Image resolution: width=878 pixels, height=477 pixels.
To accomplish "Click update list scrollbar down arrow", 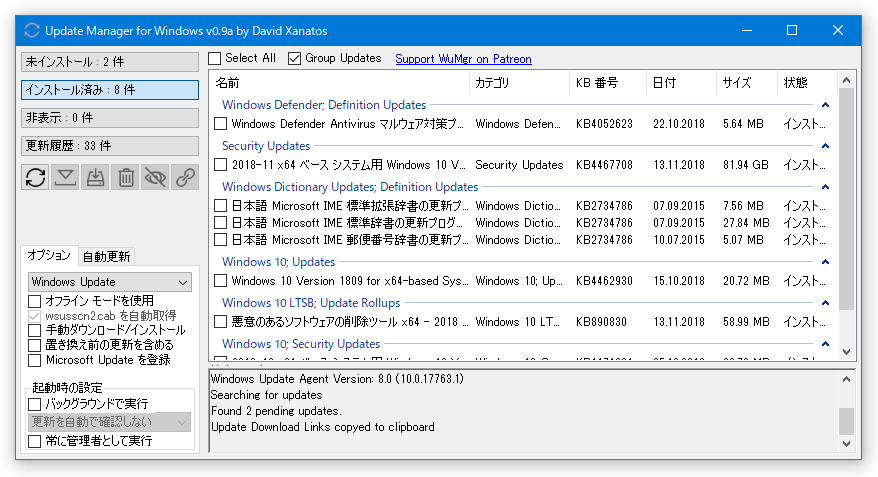I will click(846, 352).
